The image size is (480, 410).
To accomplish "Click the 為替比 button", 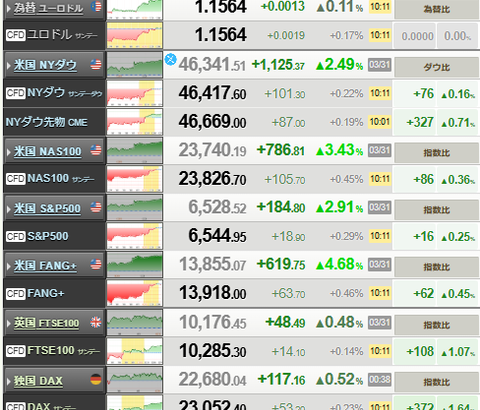I will coord(436,9).
